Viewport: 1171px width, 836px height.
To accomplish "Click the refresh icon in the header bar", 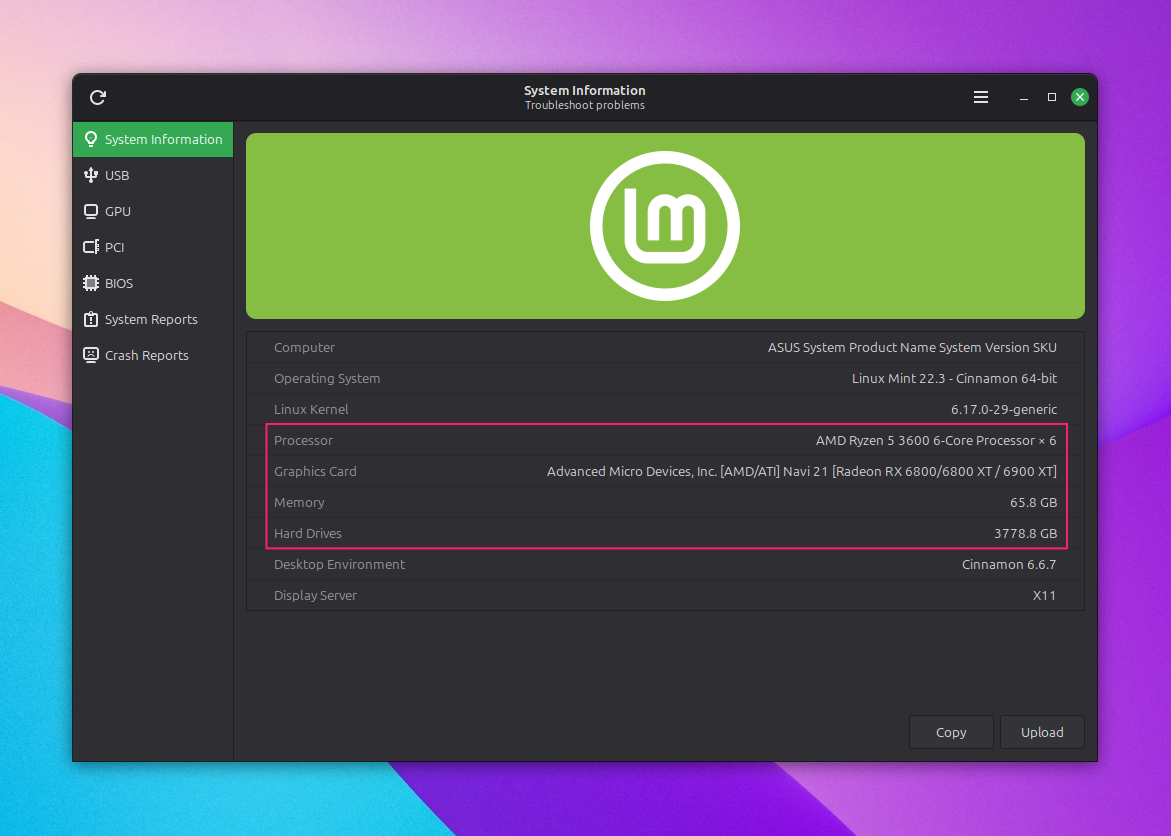I will [98, 97].
